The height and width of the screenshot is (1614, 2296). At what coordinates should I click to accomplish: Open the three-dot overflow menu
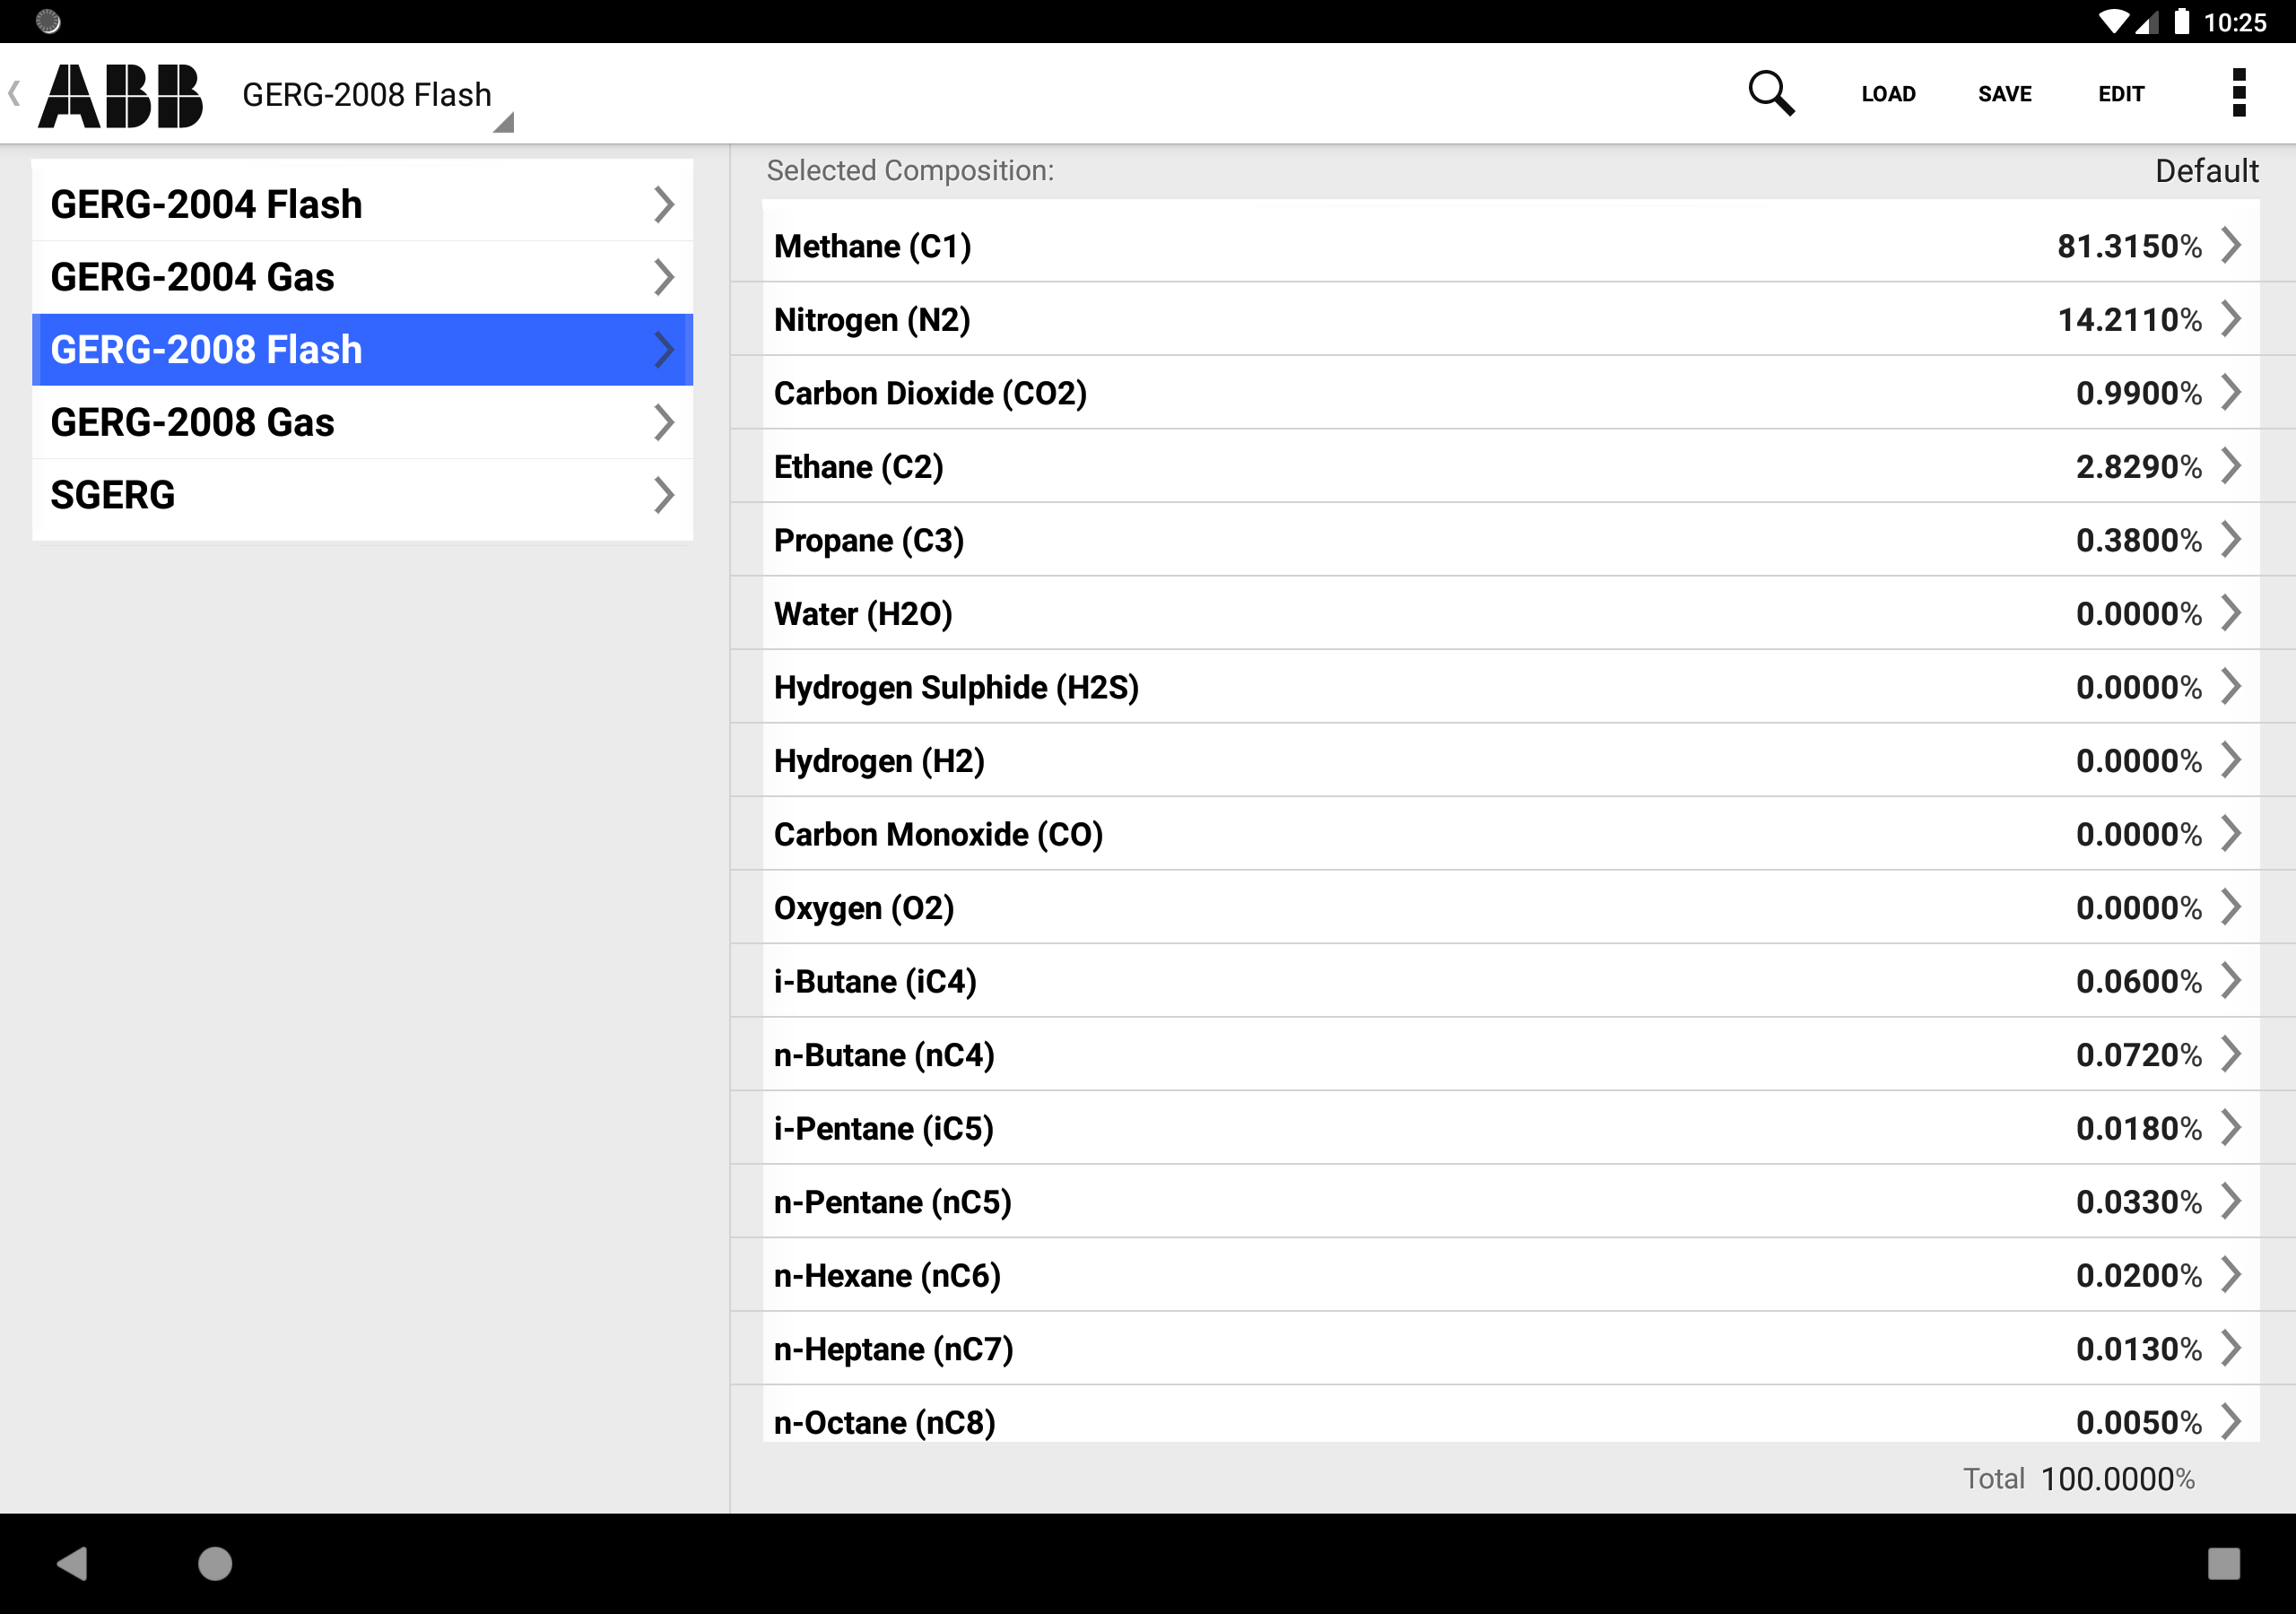coord(2239,93)
